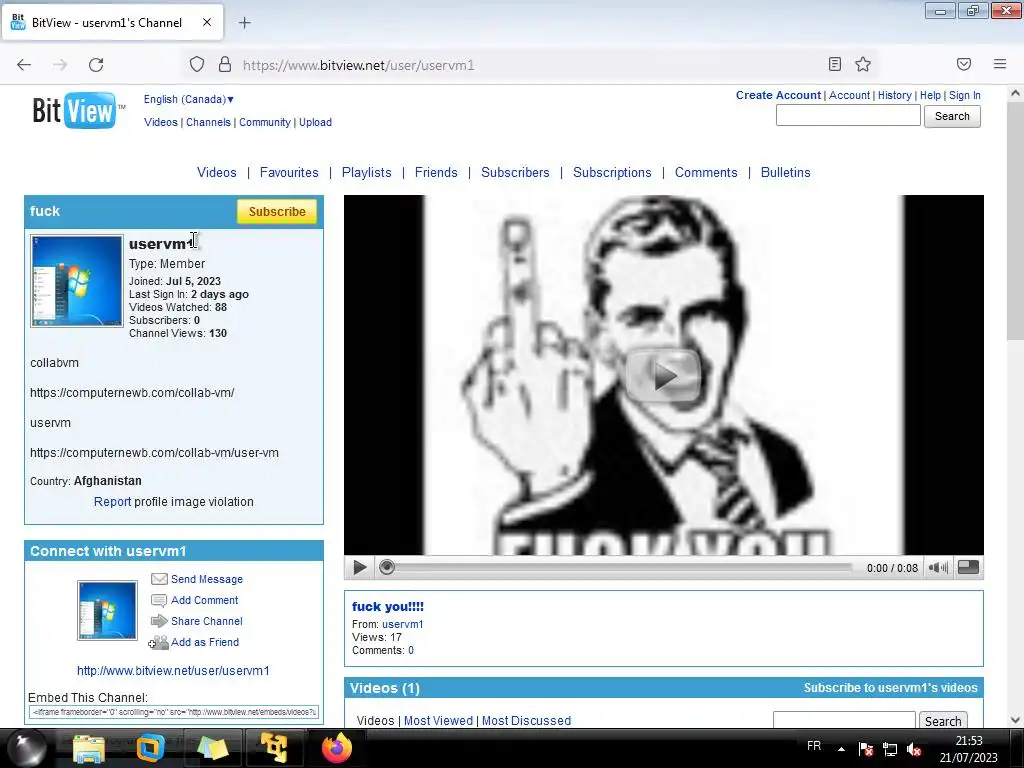Click the browser Back arrow
The height and width of the screenshot is (768, 1024).
click(24, 65)
